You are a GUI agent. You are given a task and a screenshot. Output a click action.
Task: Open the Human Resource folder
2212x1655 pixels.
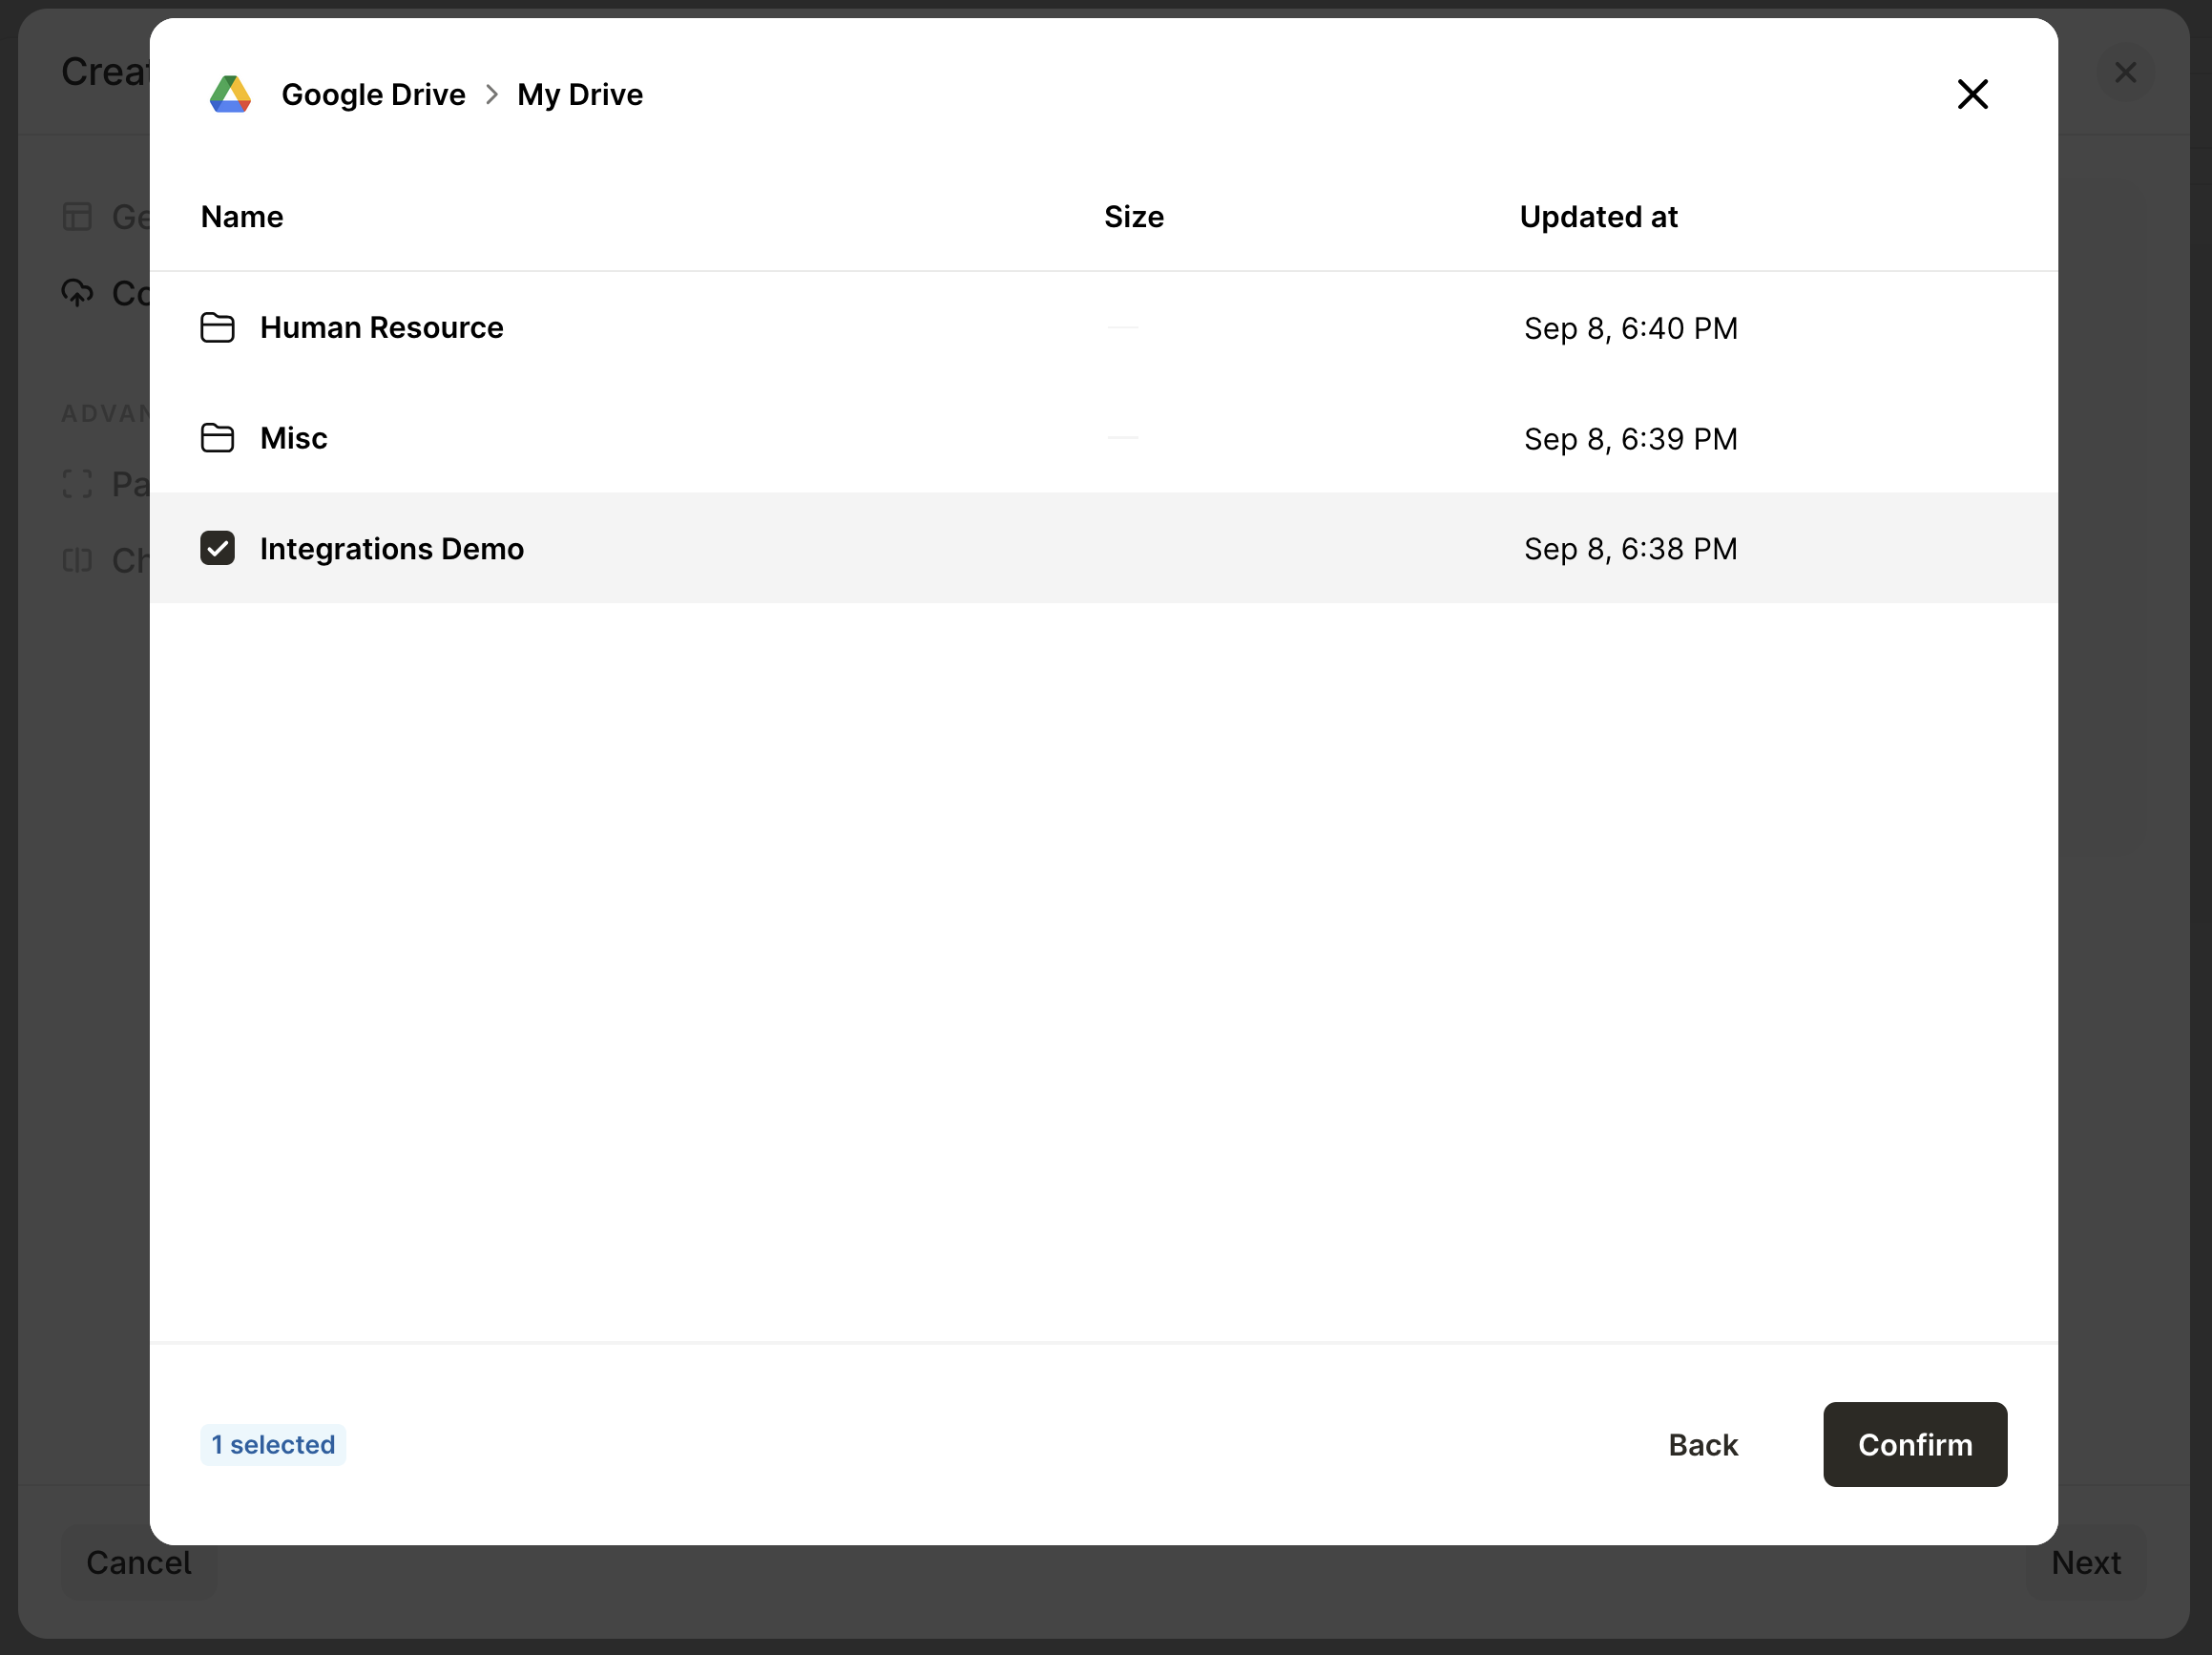tap(381, 328)
